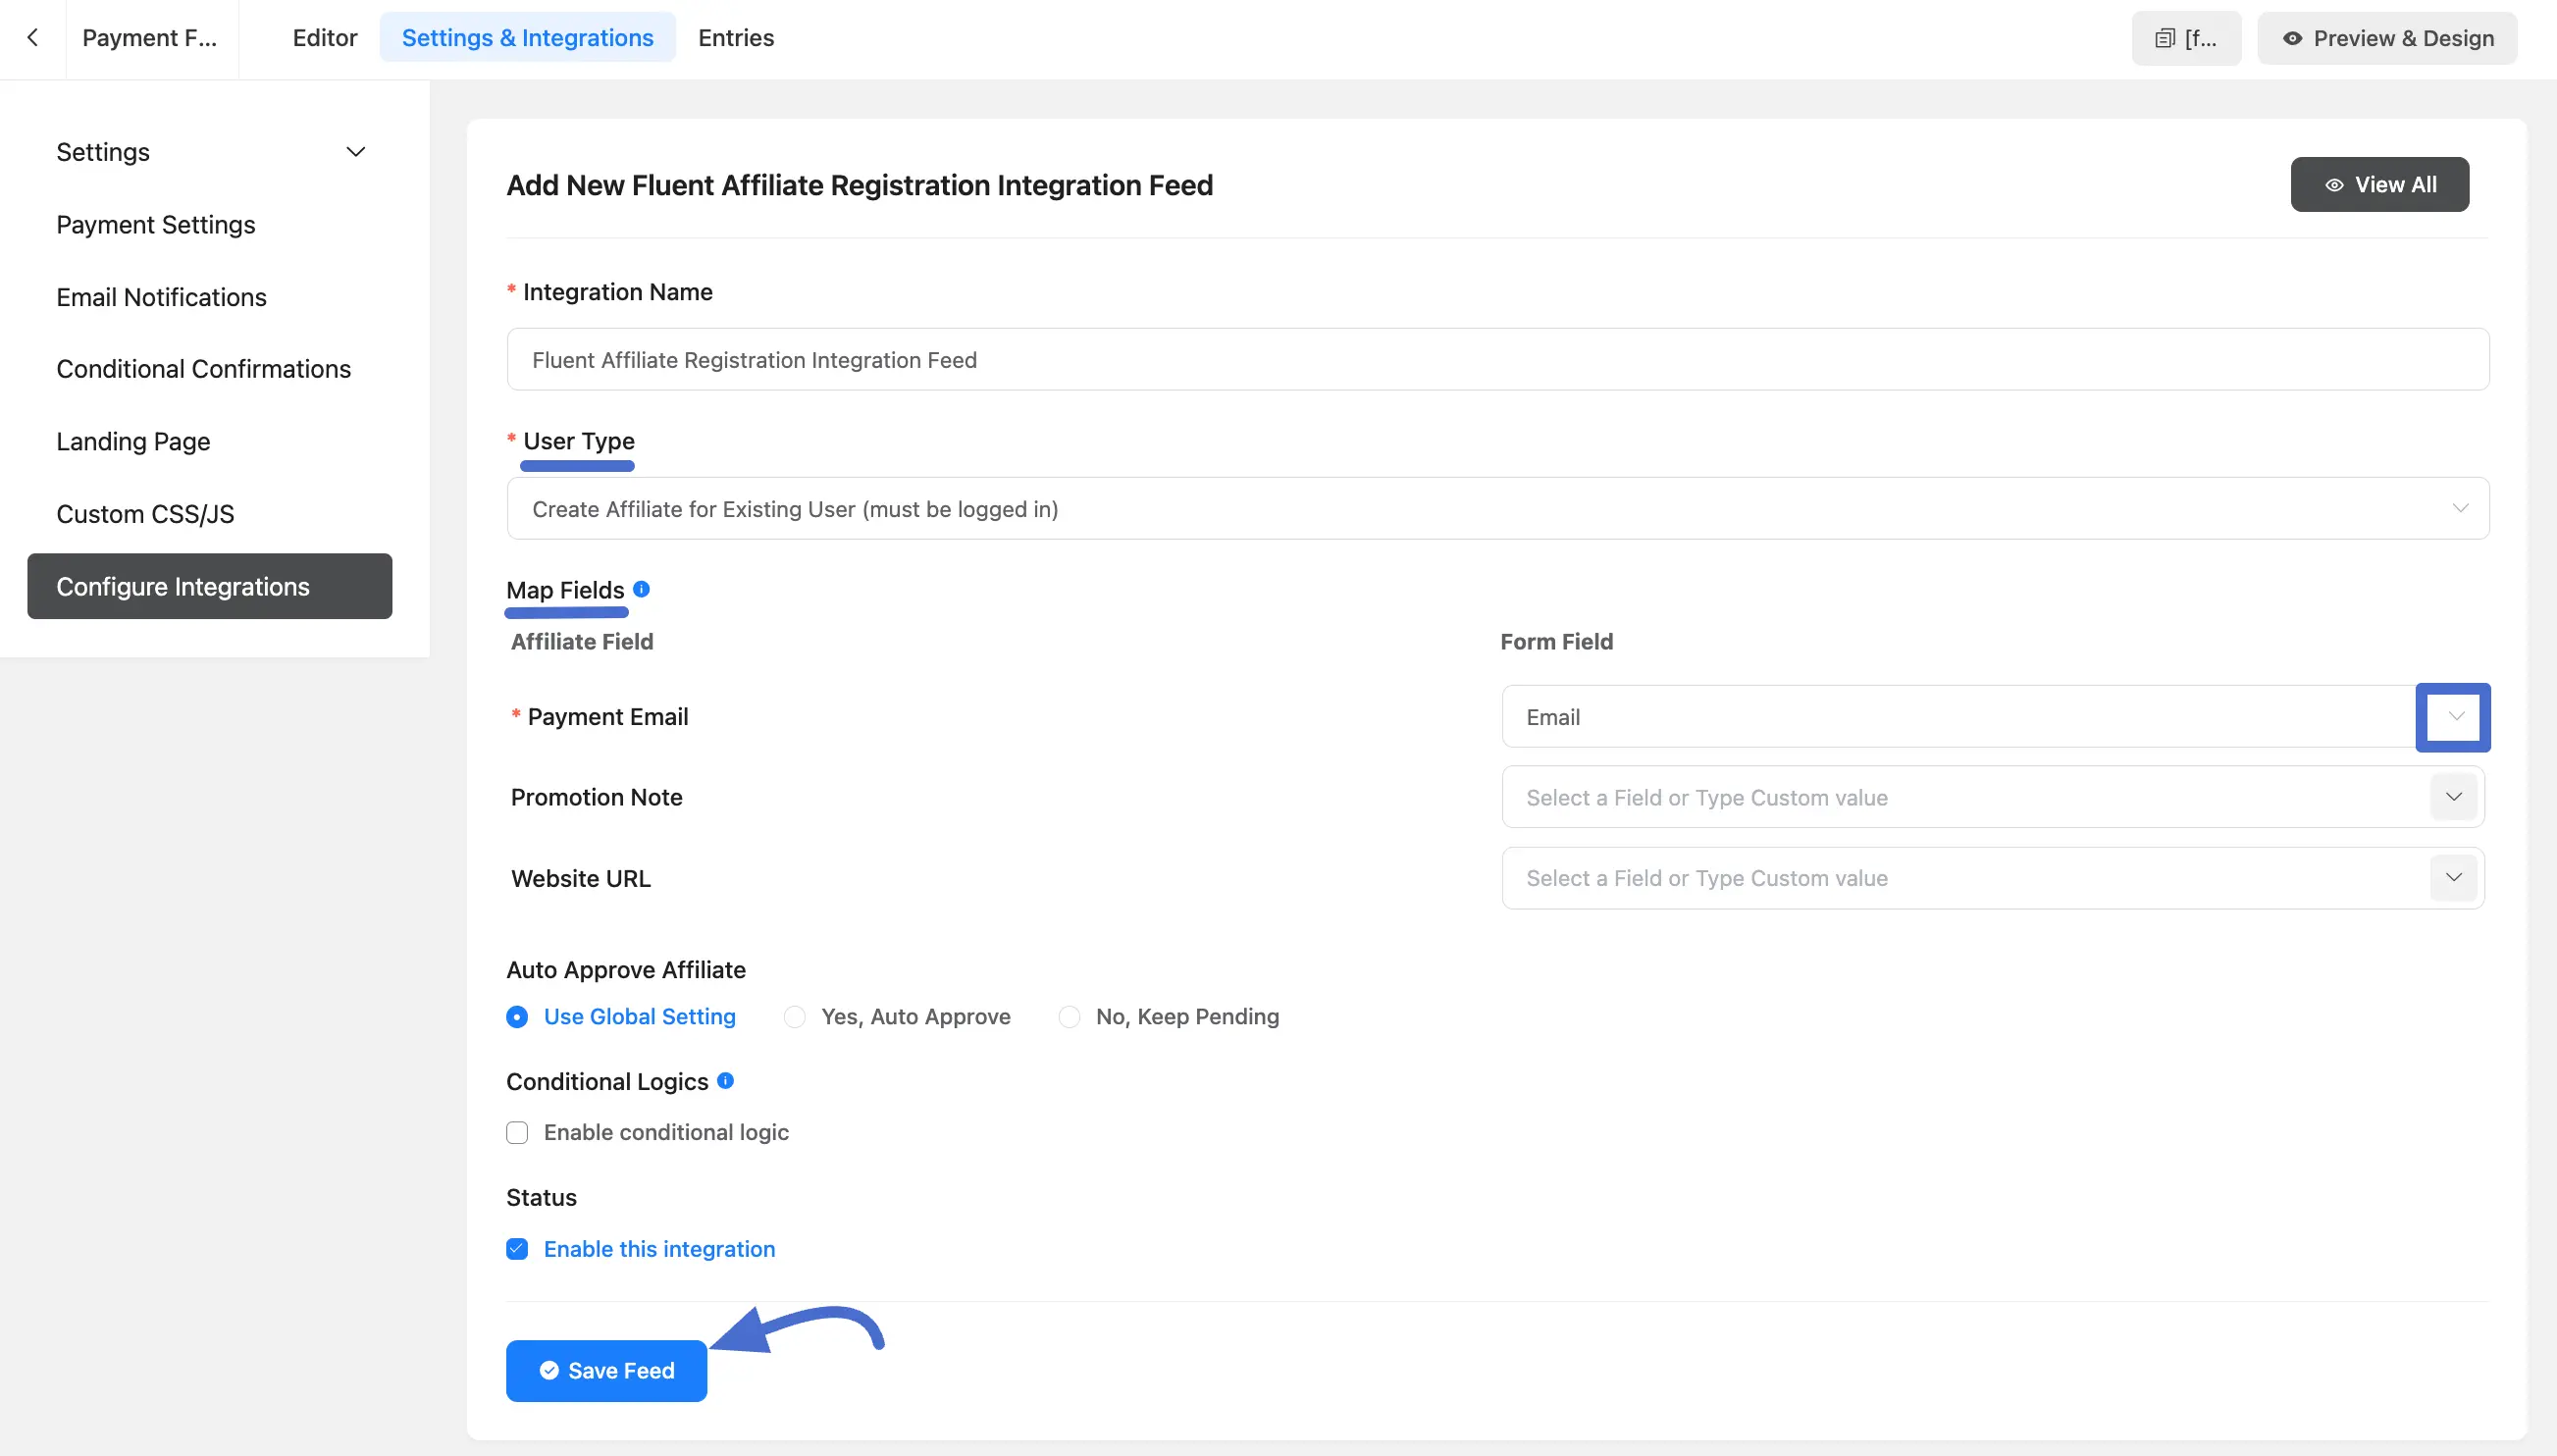Click the View All button

[2378, 184]
